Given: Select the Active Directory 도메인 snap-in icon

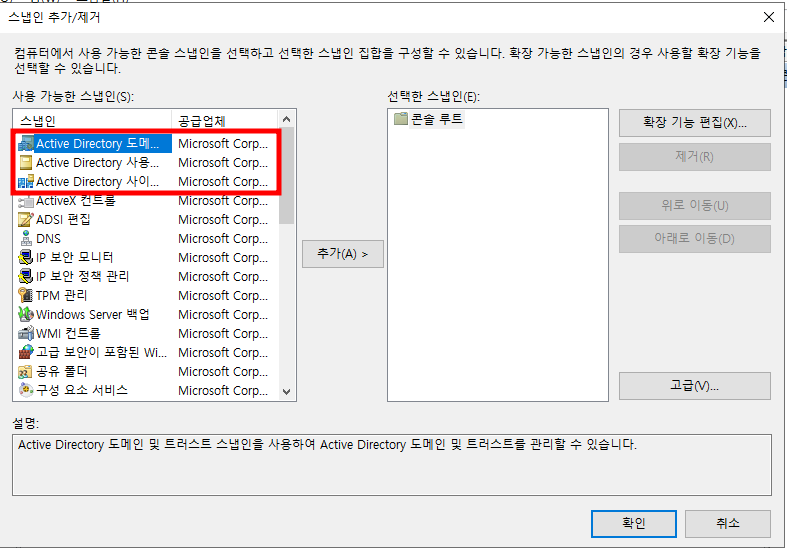Looking at the screenshot, I should coord(26,144).
